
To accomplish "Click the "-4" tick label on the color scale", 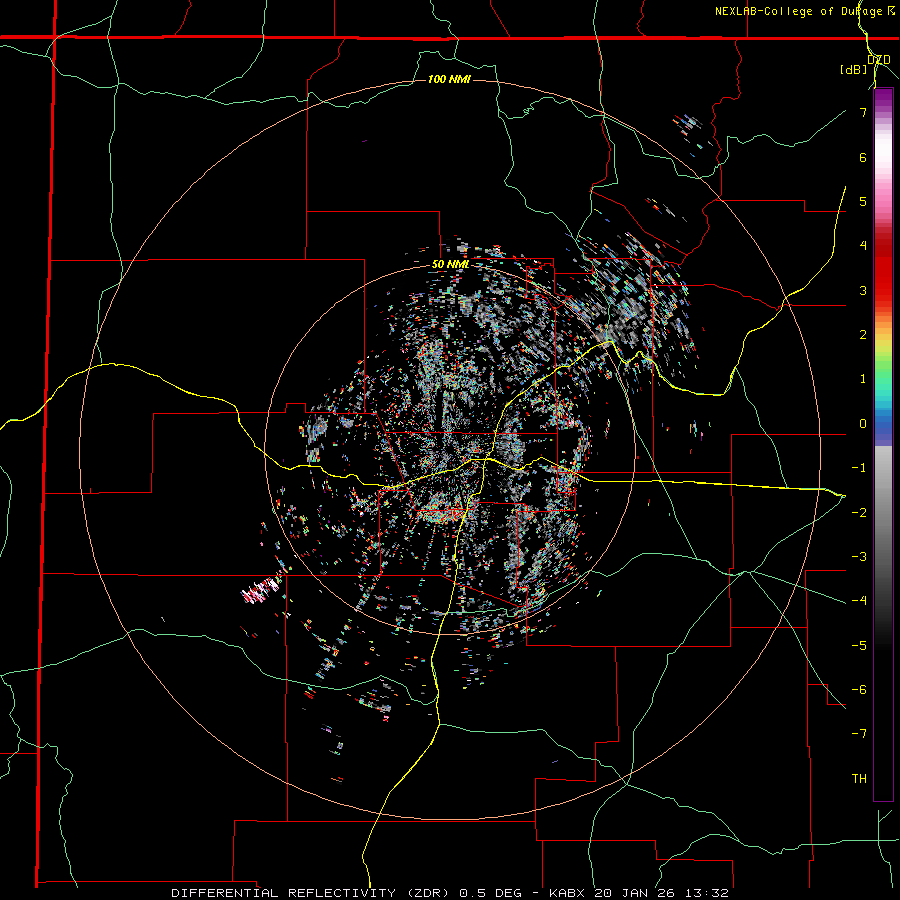I will tap(859, 601).
